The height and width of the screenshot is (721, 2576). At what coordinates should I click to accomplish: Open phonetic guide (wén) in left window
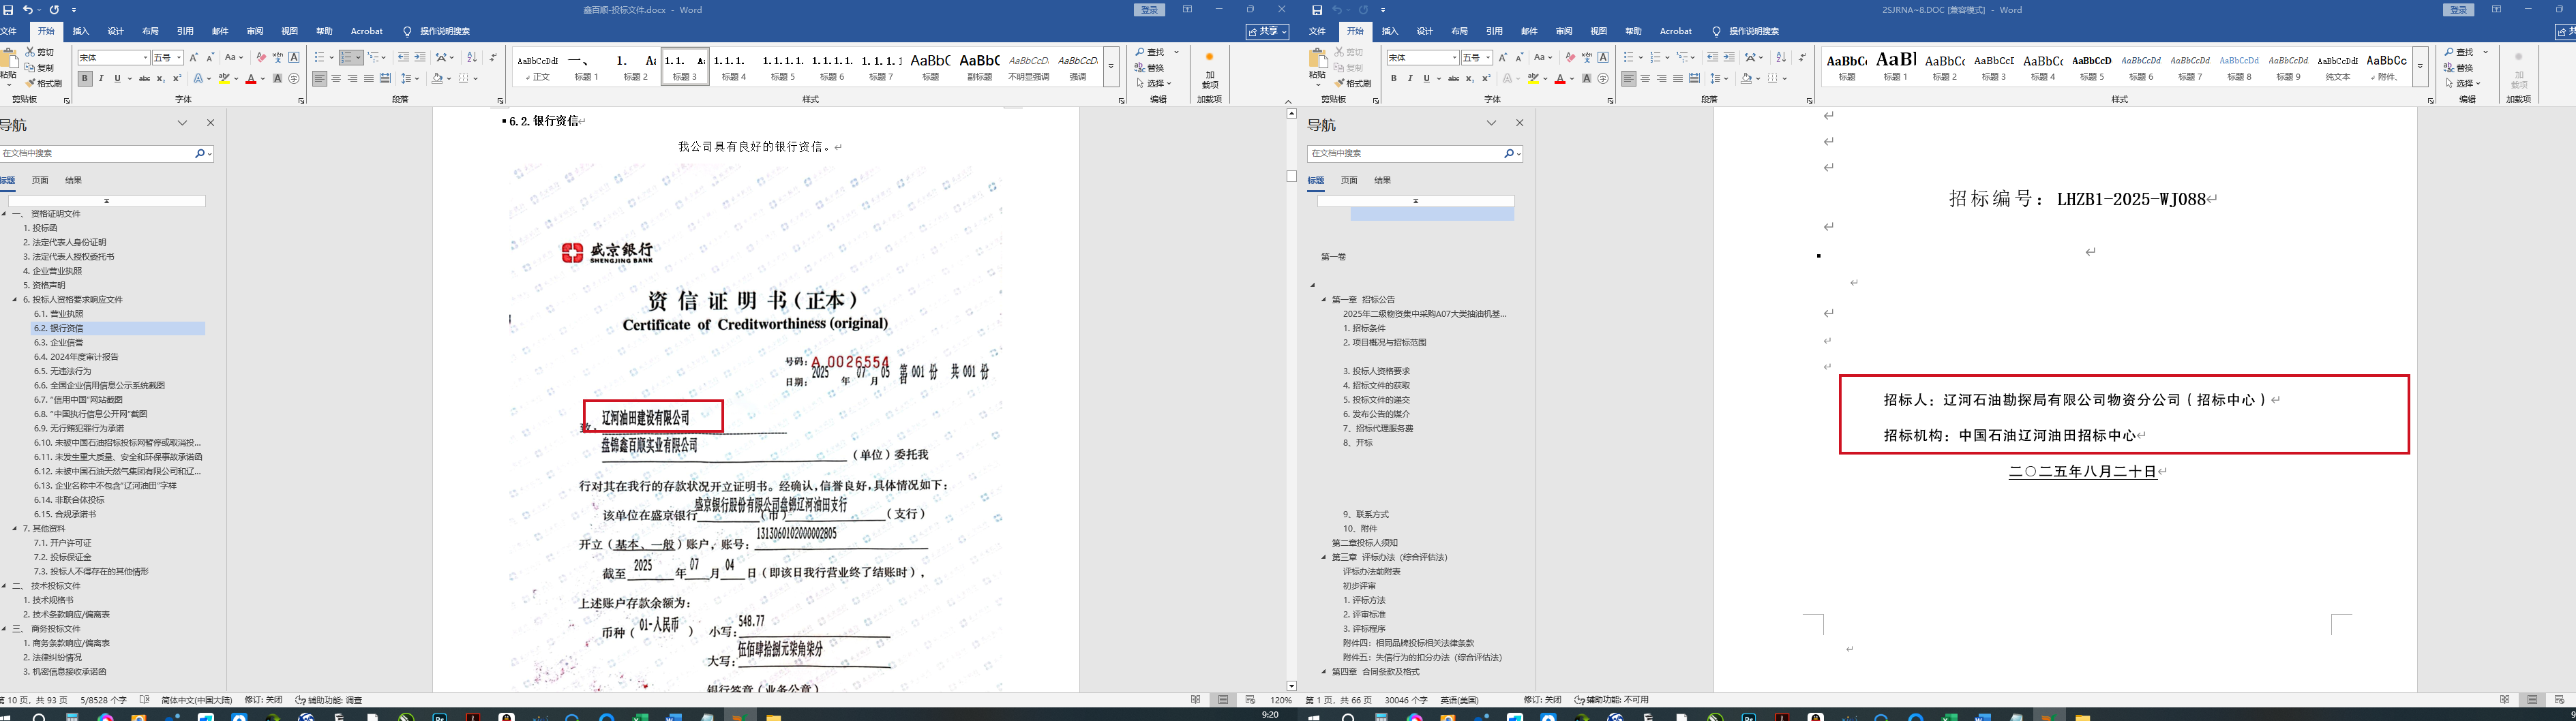pyautogui.click(x=277, y=58)
